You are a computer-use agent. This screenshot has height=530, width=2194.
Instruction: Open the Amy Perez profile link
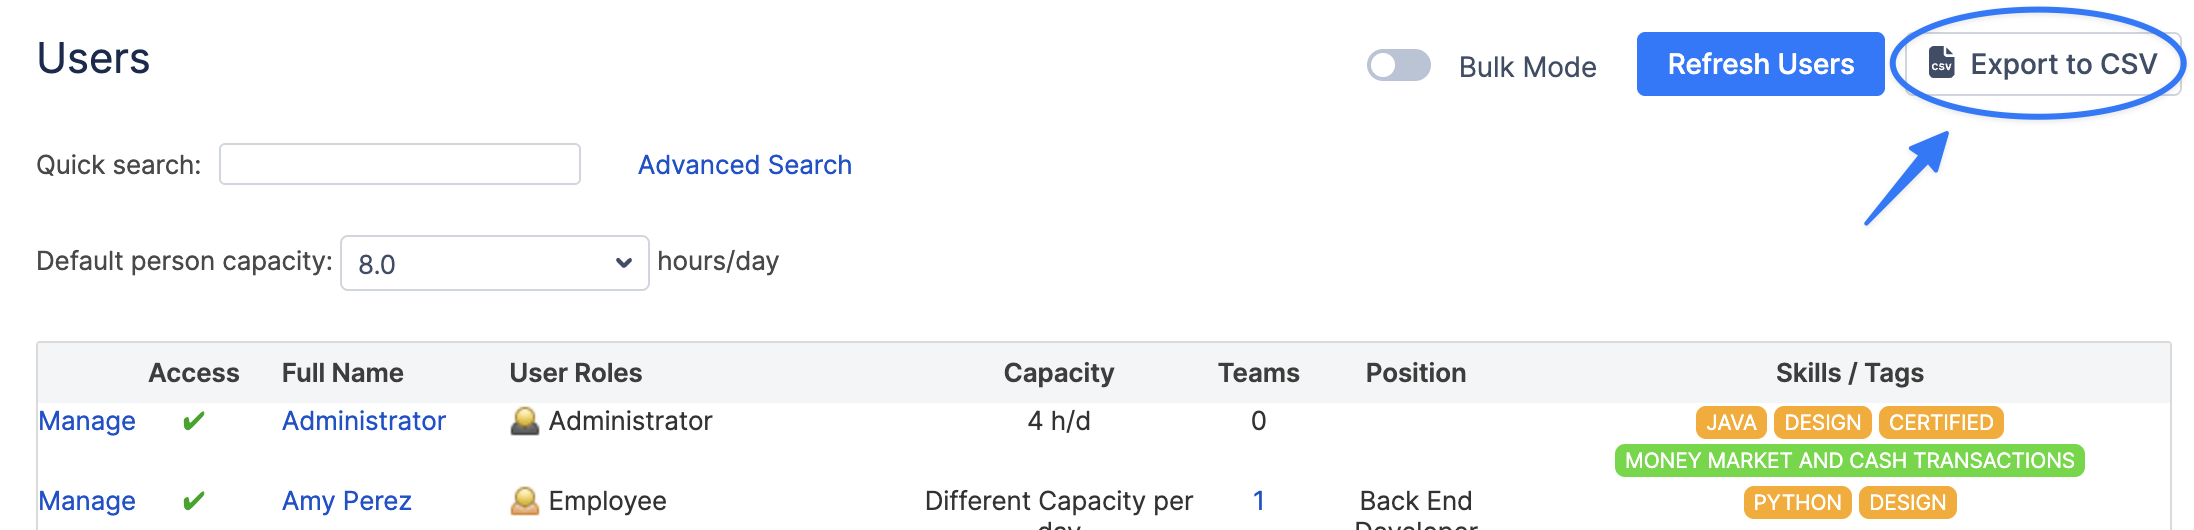click(347, 501)
